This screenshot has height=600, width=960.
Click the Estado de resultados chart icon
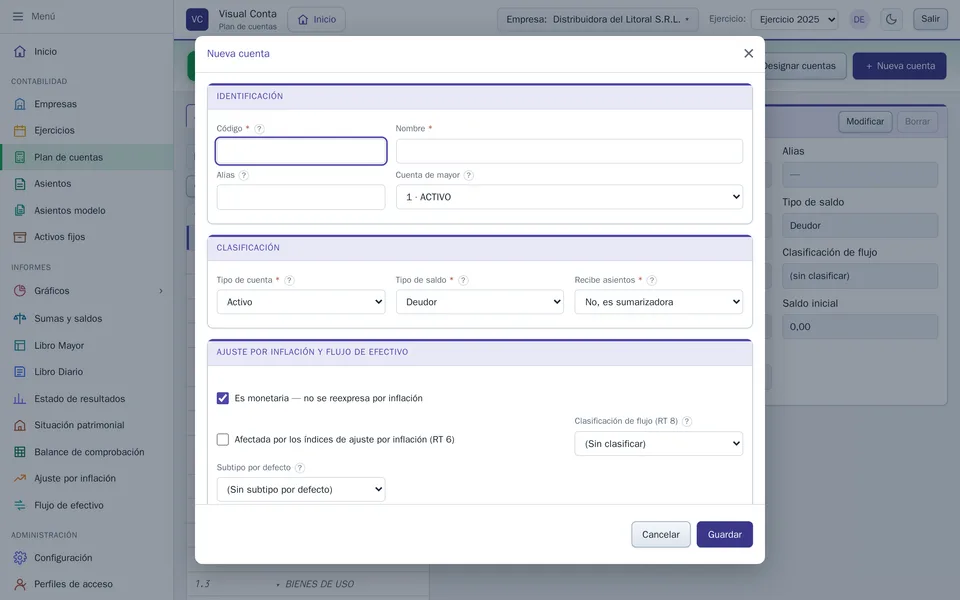[x=20, y=399]
